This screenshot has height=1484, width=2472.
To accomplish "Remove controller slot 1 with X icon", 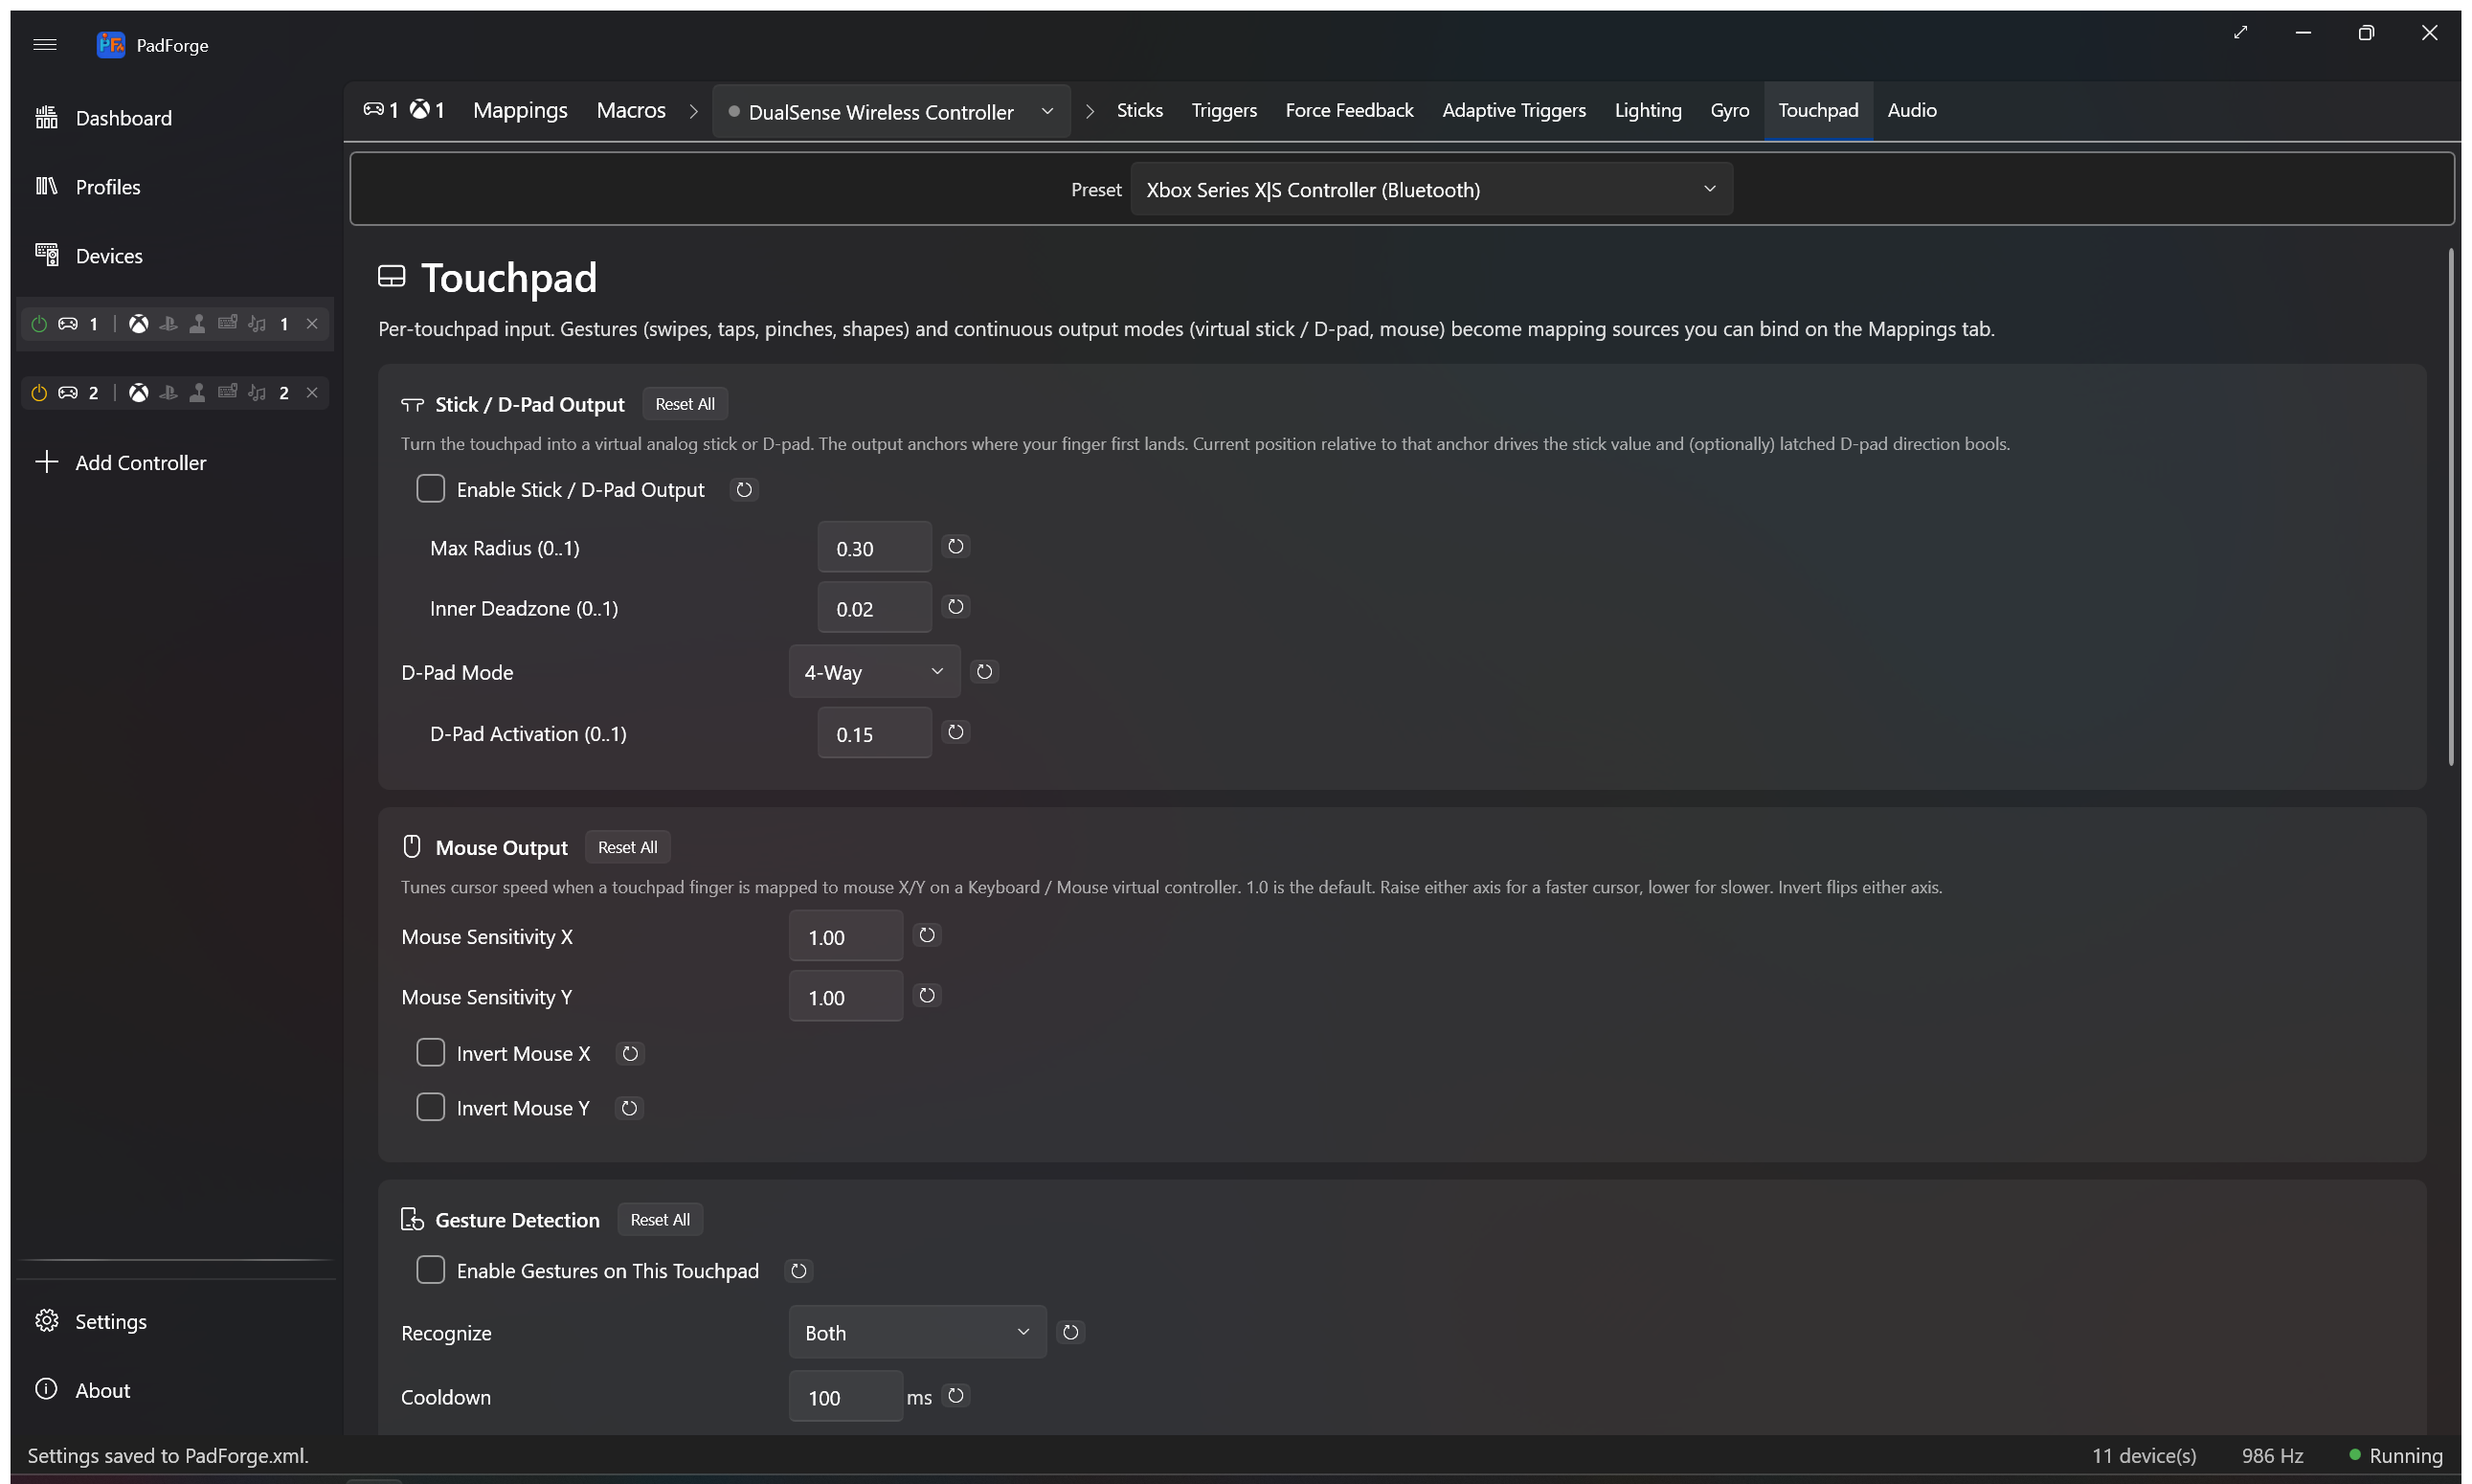I will (312, 324).
